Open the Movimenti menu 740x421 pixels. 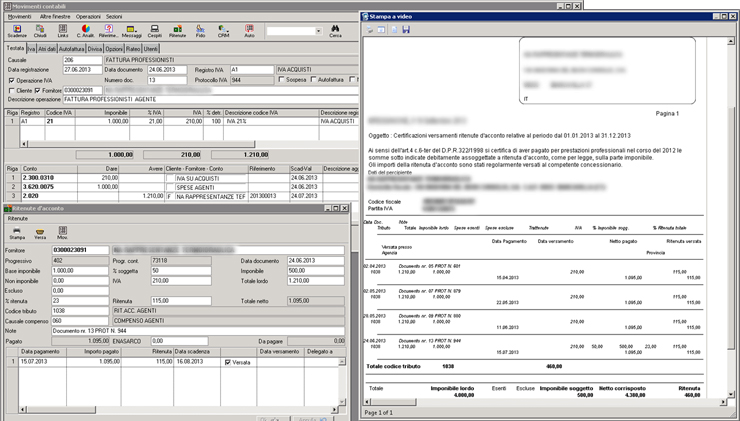(19, 17)
